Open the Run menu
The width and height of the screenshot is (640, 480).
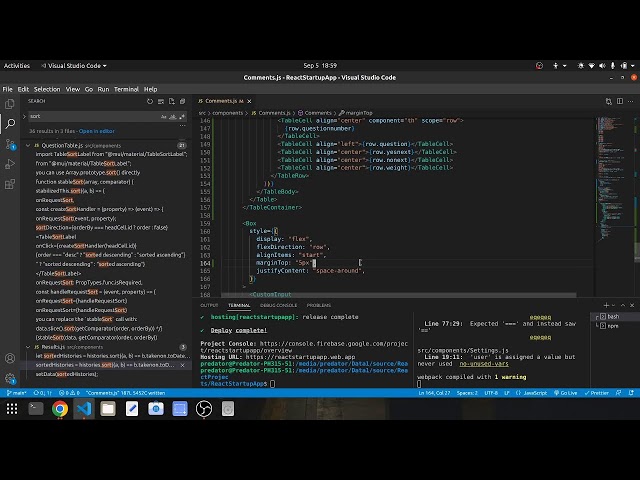click(103, 89)
